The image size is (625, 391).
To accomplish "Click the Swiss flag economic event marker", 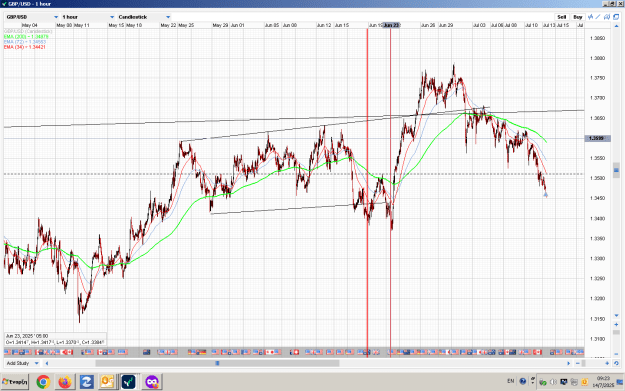I will pos(295,352).
